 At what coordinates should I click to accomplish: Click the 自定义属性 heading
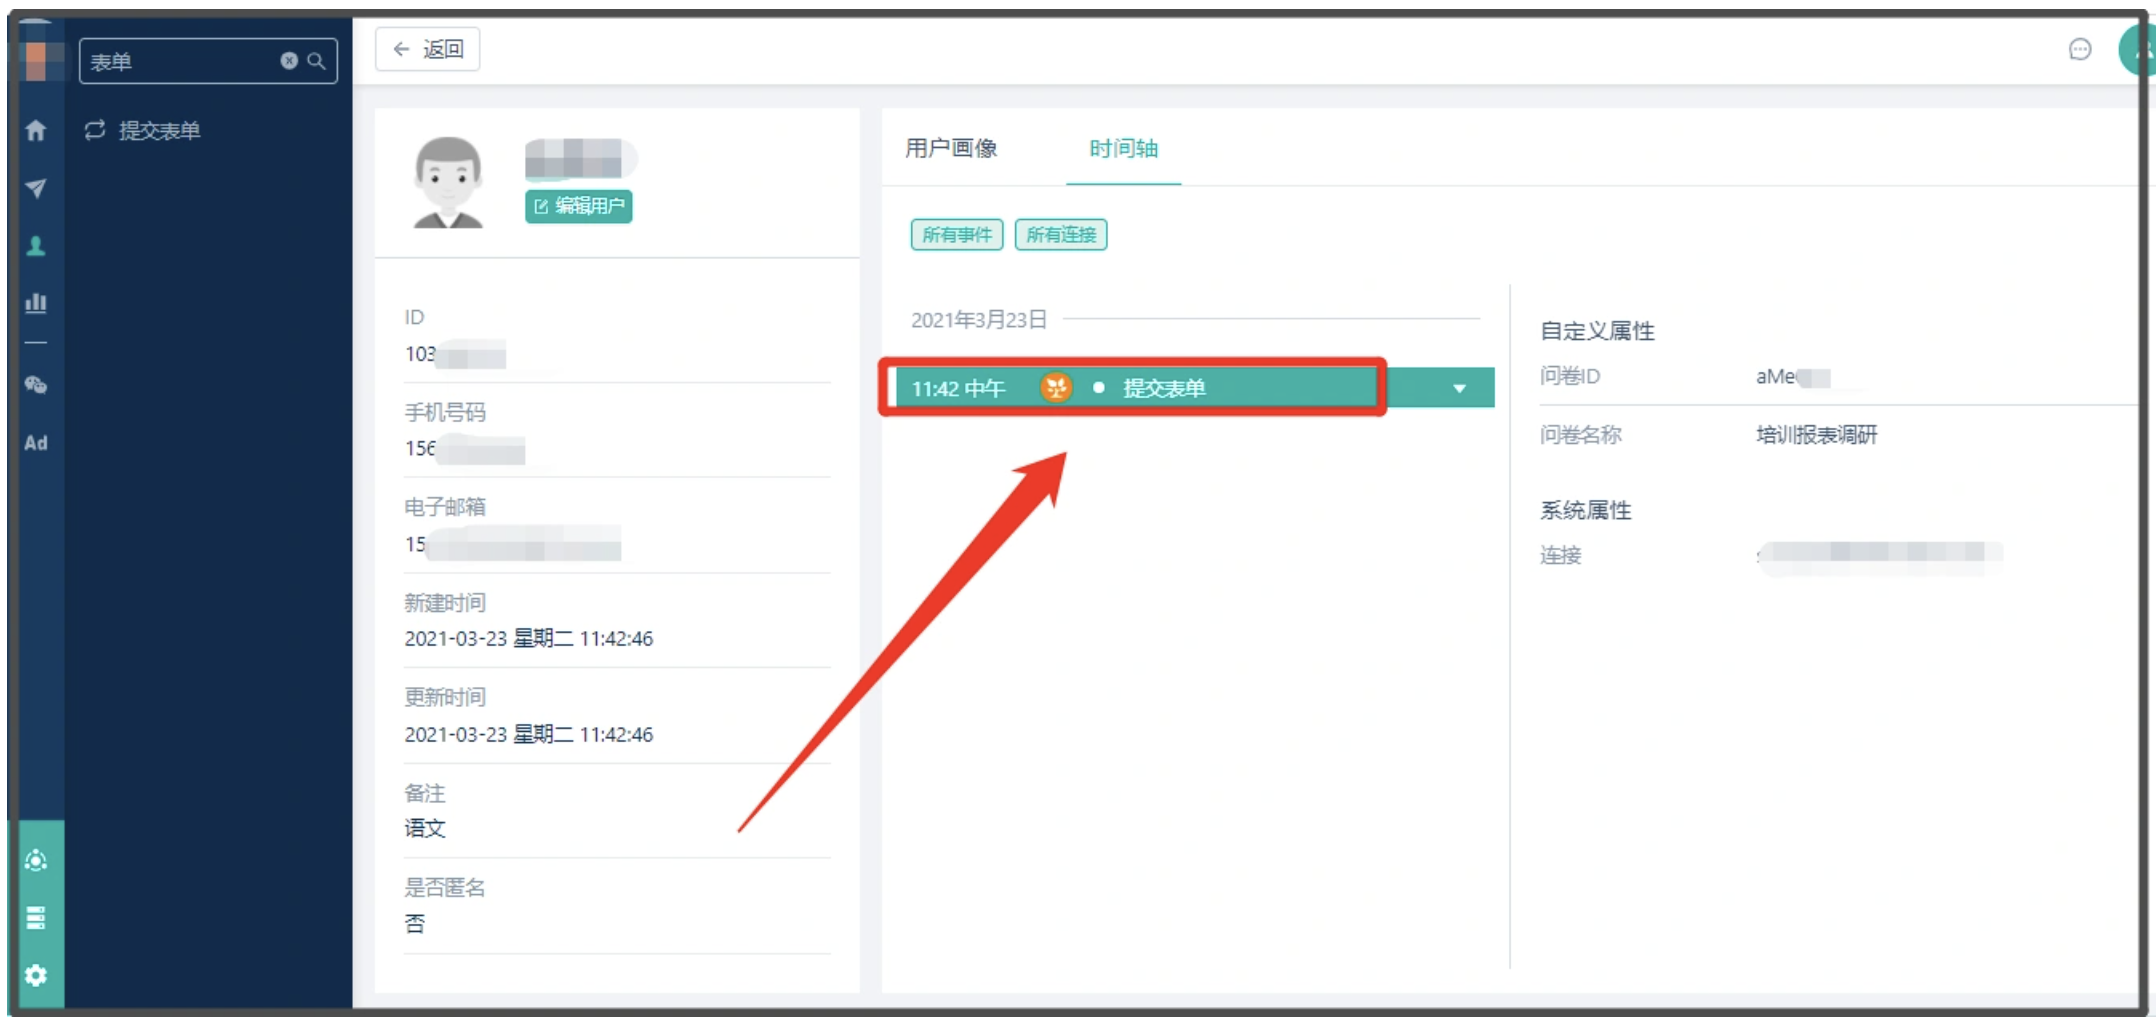[1597, 331]
